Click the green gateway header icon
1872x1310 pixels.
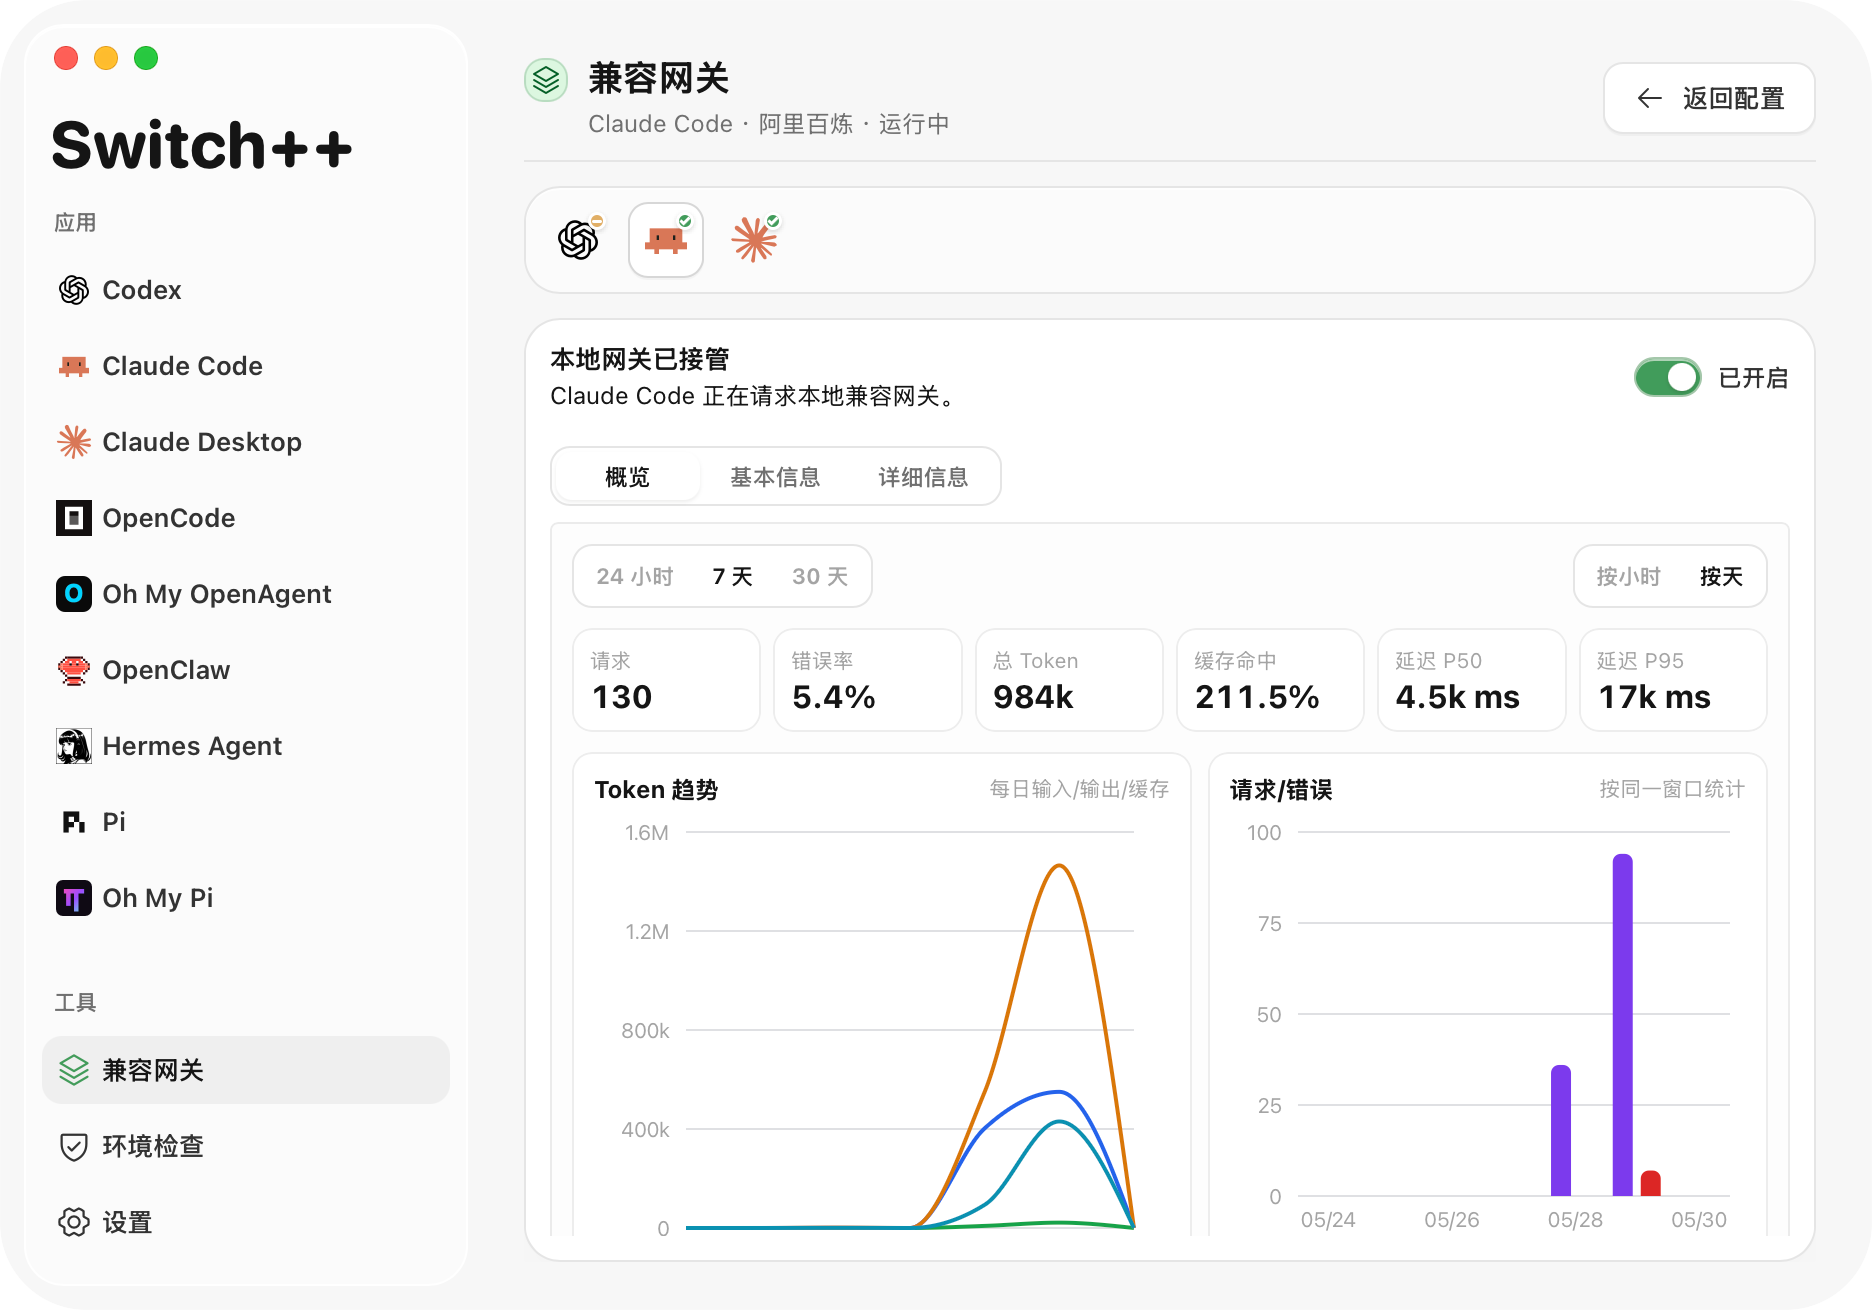[x=546, y=80]
